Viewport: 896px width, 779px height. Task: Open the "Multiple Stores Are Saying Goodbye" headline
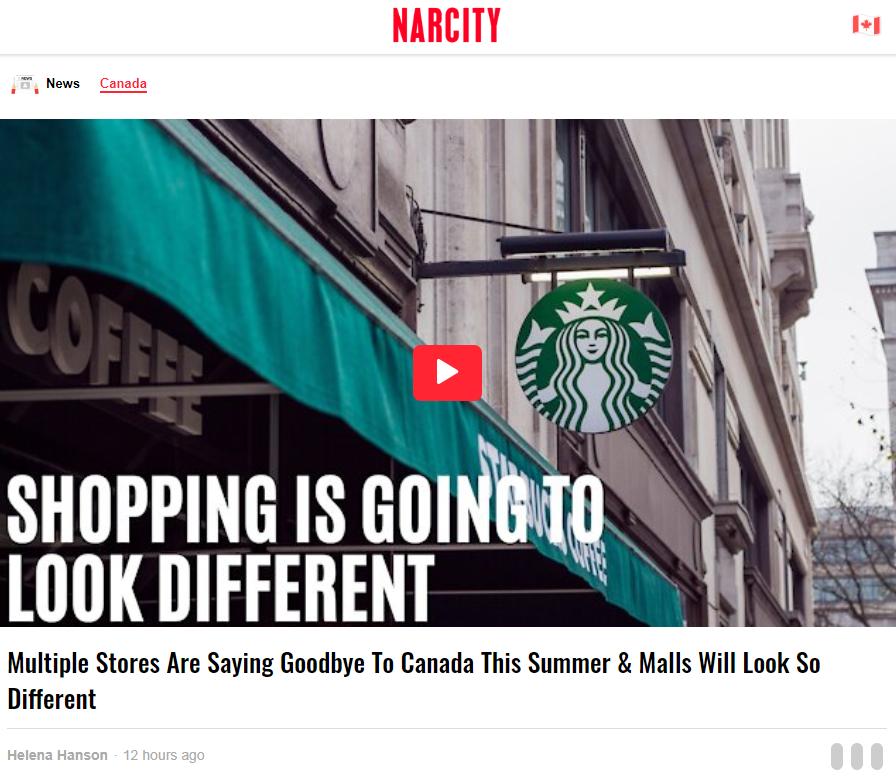pyautogui.click(x=414, y=681)
